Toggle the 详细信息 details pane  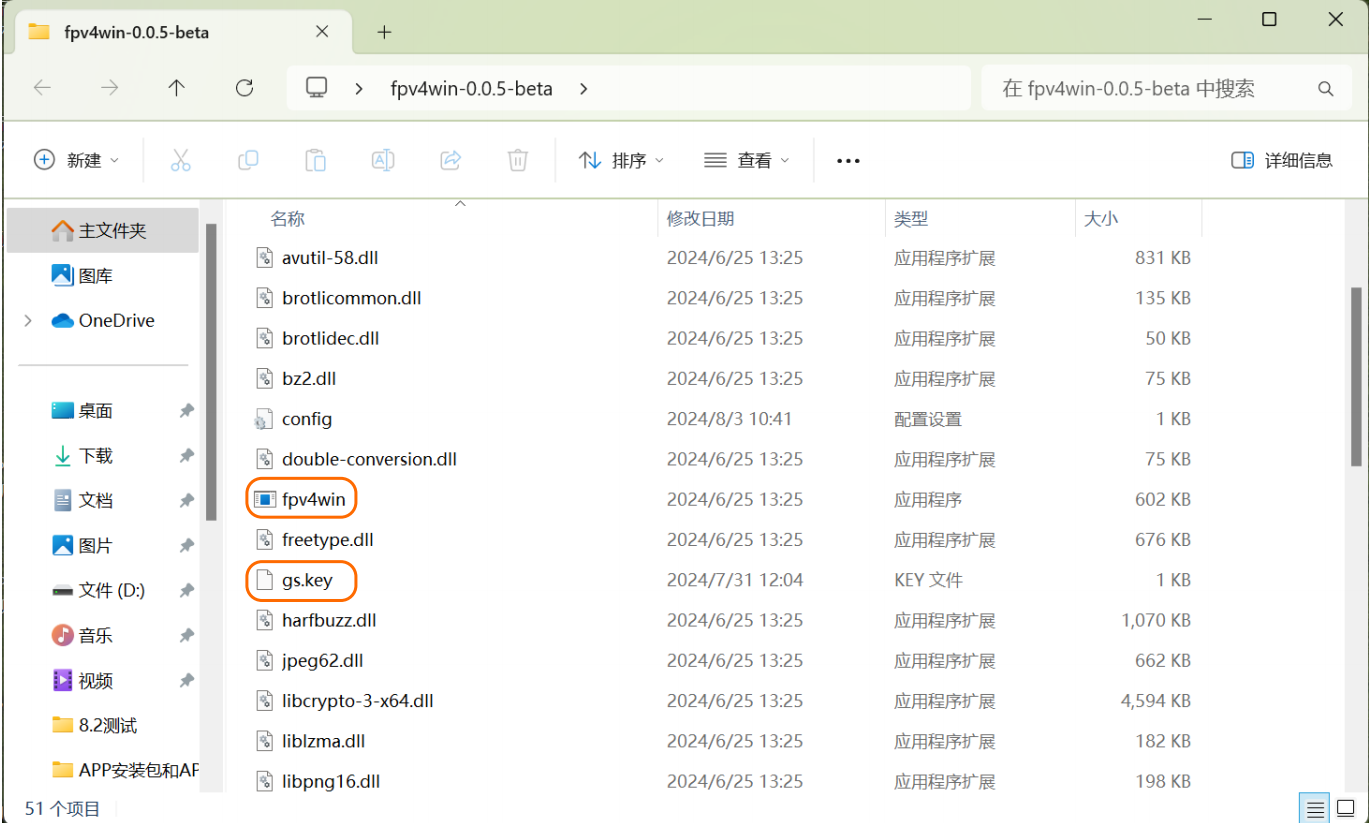click(1282, 160)
